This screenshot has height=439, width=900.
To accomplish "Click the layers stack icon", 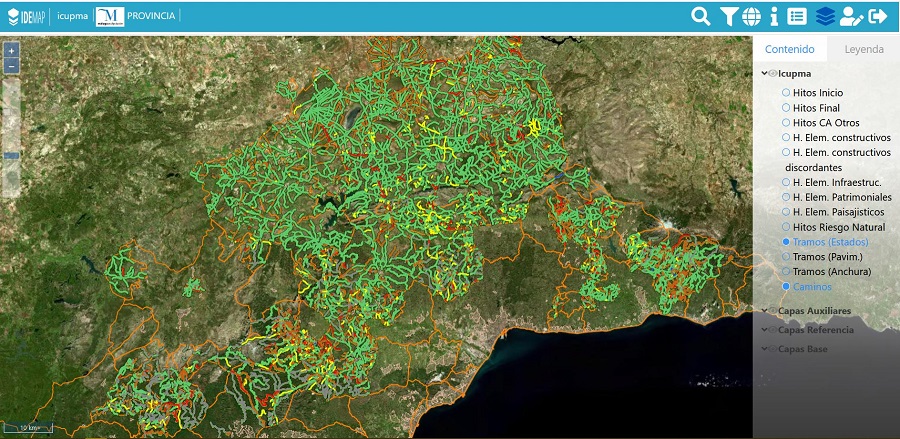I will tap(825, 17).
